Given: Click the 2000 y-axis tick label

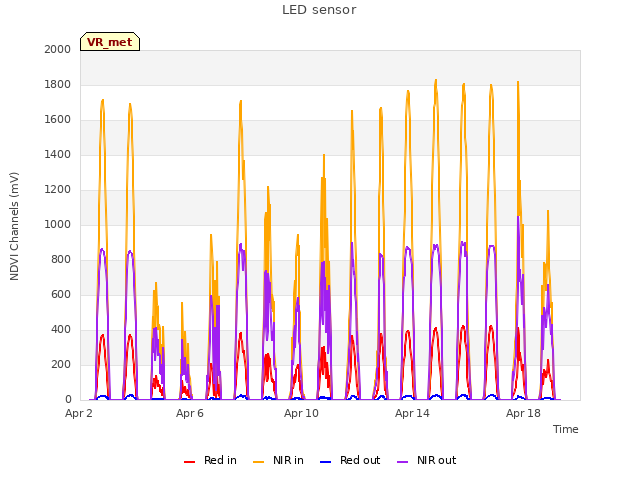Looking at the screenshot, I should 58,49.
